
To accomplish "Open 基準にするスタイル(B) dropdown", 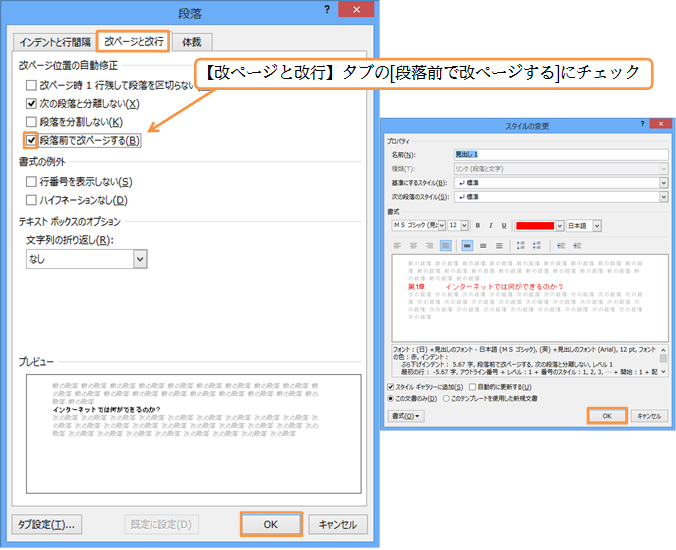I will (664, 183).
